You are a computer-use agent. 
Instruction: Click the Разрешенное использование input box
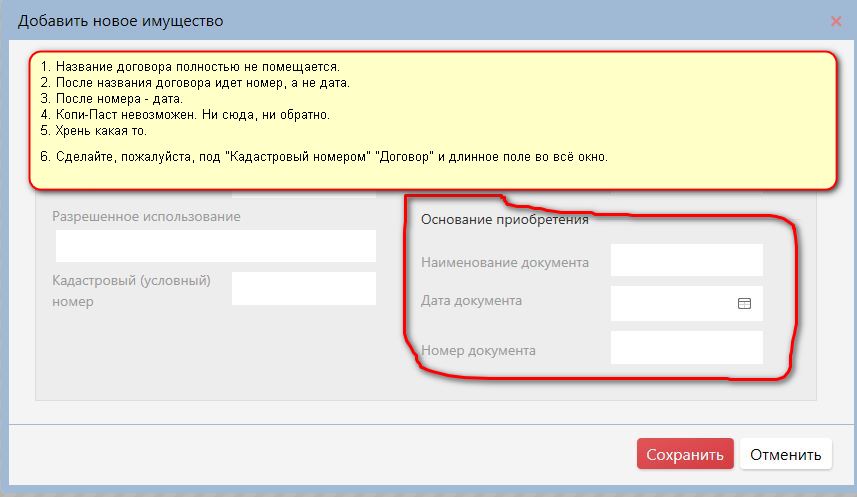215,246
